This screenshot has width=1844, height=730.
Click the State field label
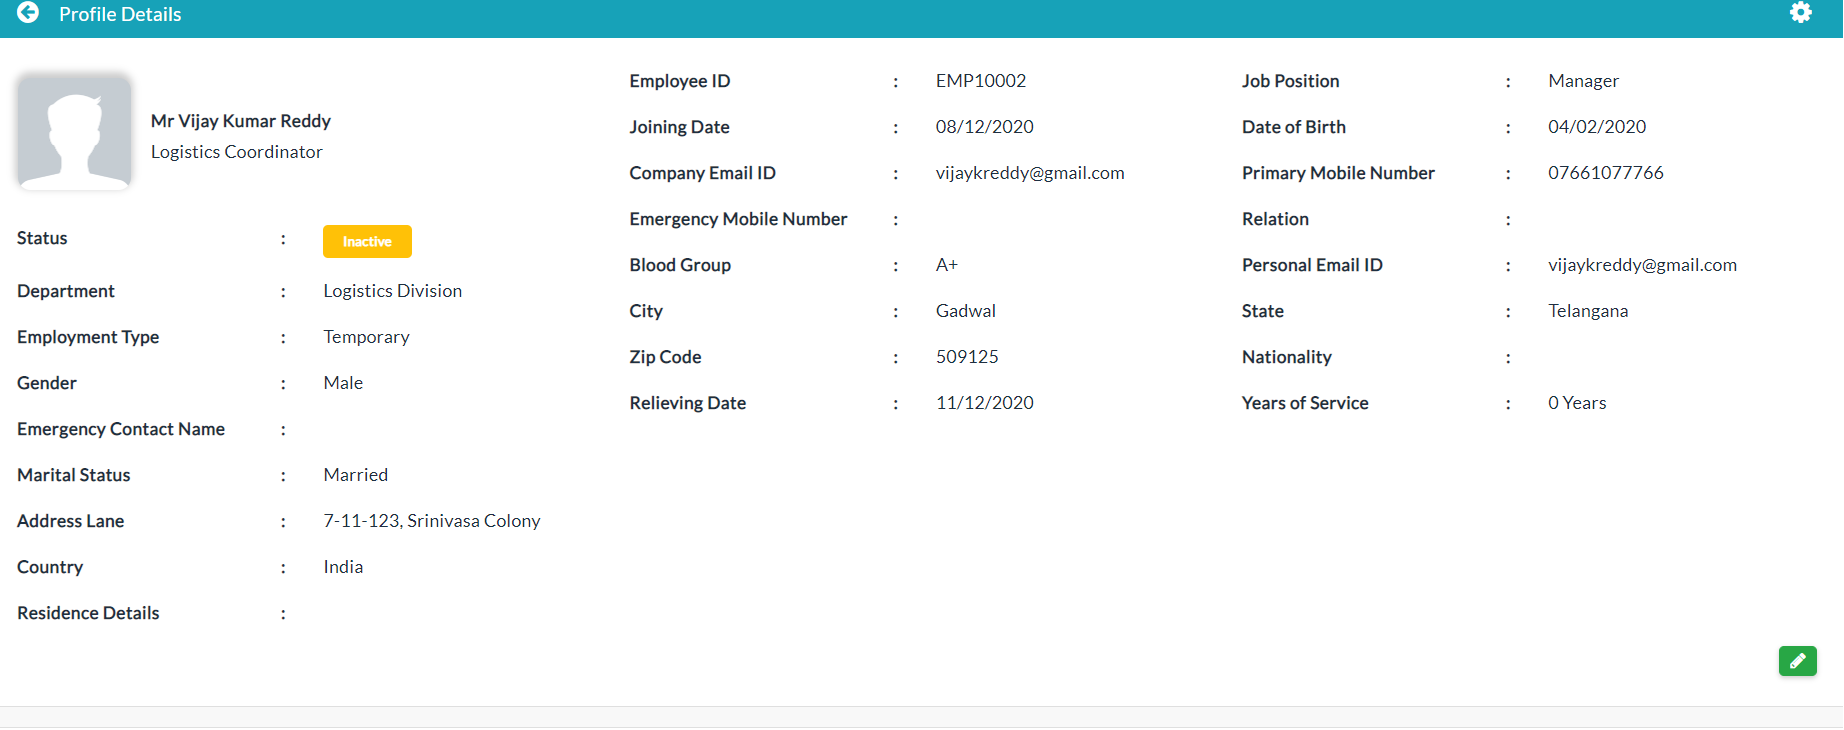(x=1263, y=311)
